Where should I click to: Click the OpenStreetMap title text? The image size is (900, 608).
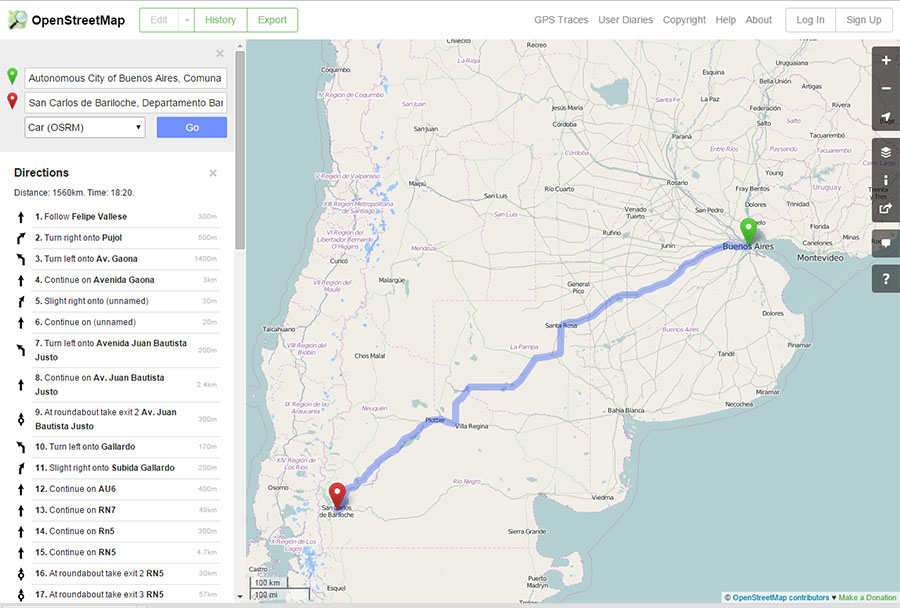[x=78, y=20]
